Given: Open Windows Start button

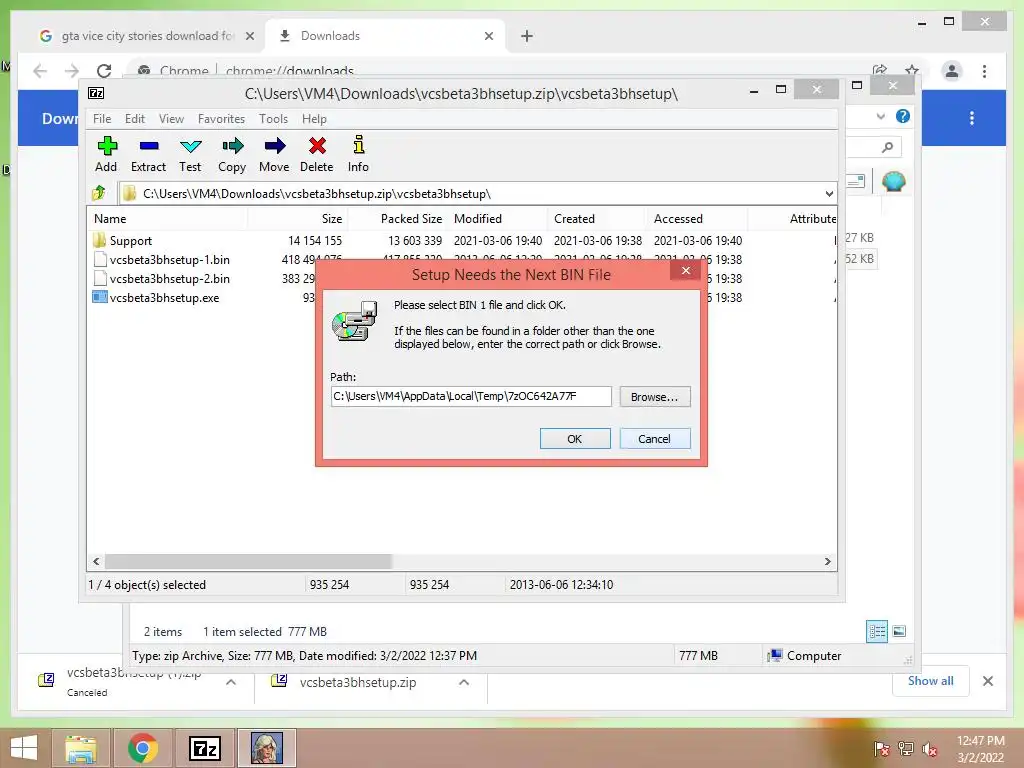Looking at the screenshot, I should click(24, 748).
